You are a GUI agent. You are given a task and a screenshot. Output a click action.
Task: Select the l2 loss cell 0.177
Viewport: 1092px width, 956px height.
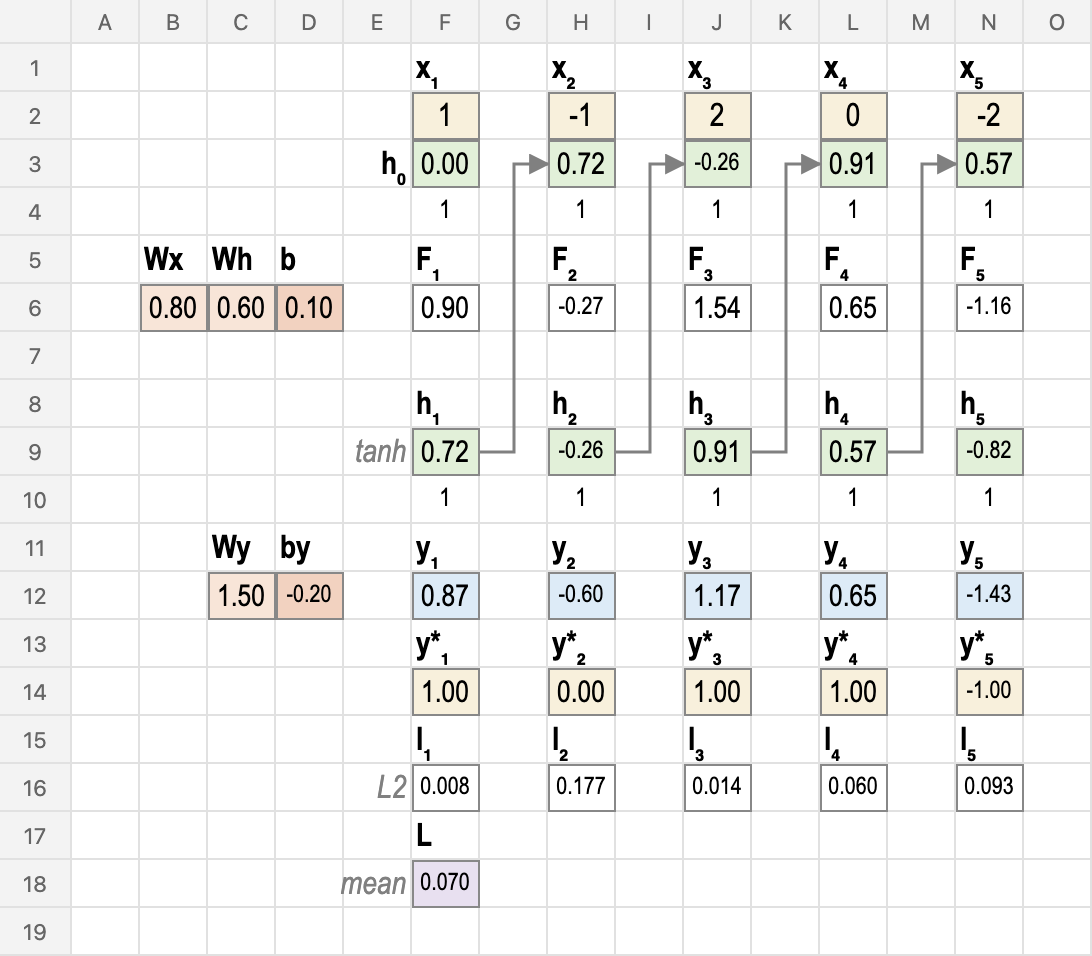582,787
